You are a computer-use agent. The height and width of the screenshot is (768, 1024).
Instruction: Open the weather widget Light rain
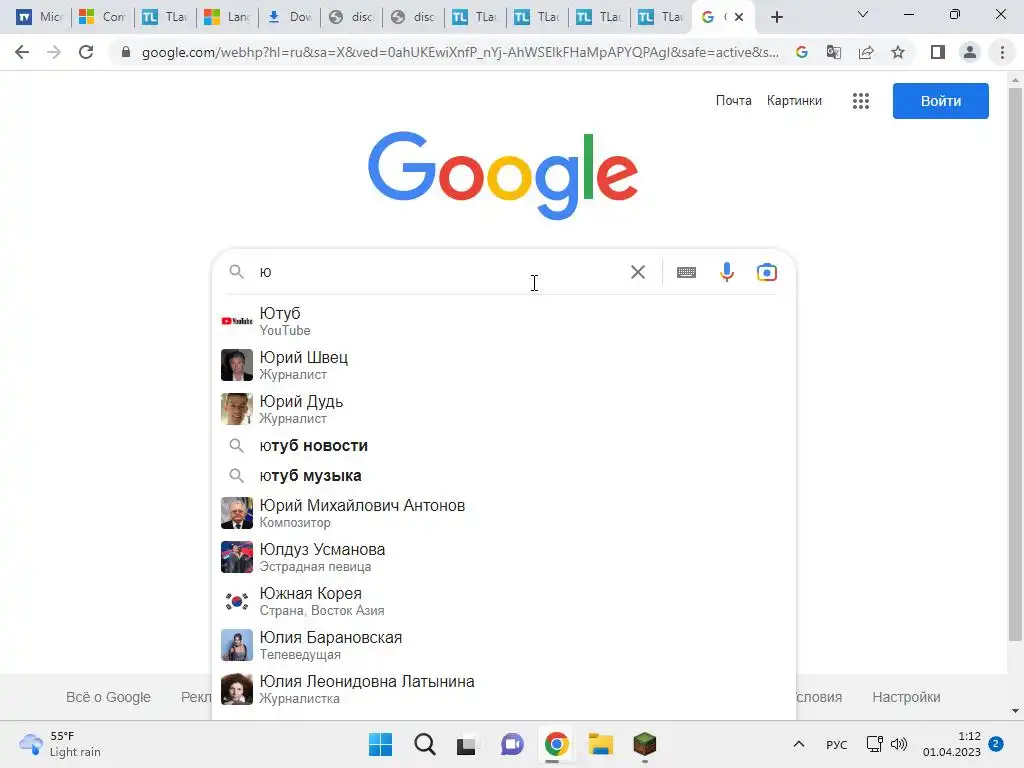point(60,744)
